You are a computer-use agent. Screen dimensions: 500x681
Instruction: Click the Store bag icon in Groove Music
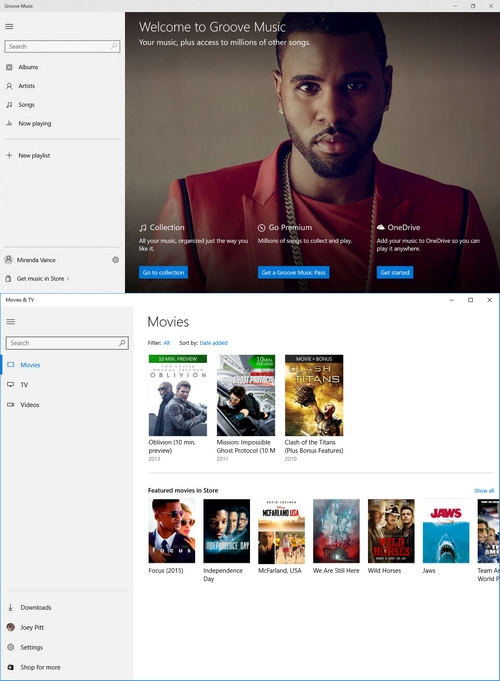(8, 278)
